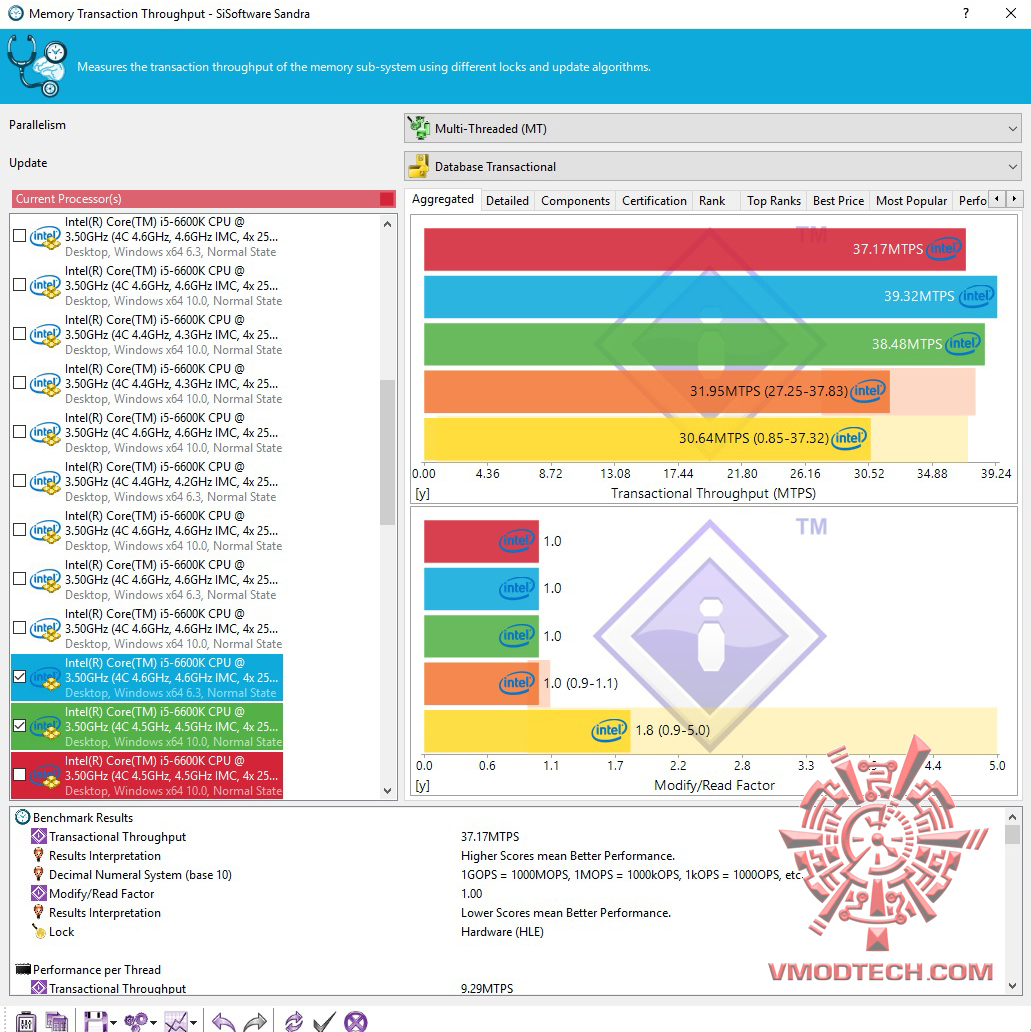Click the yellow Database Transactional icon
The width and height of the screenshot is (1031, 1032).
click(x=418, y=166)
